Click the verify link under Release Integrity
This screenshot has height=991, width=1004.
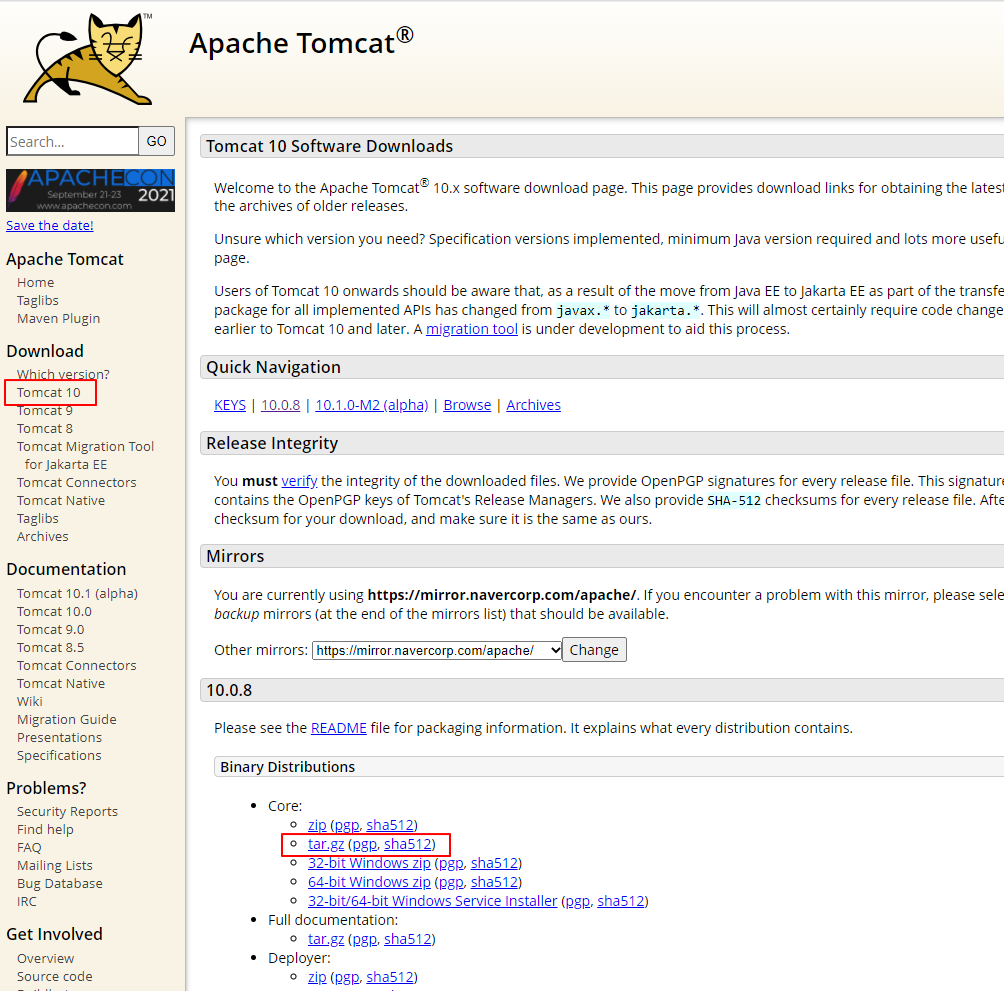pyautogui.click(x=299, y=481)
